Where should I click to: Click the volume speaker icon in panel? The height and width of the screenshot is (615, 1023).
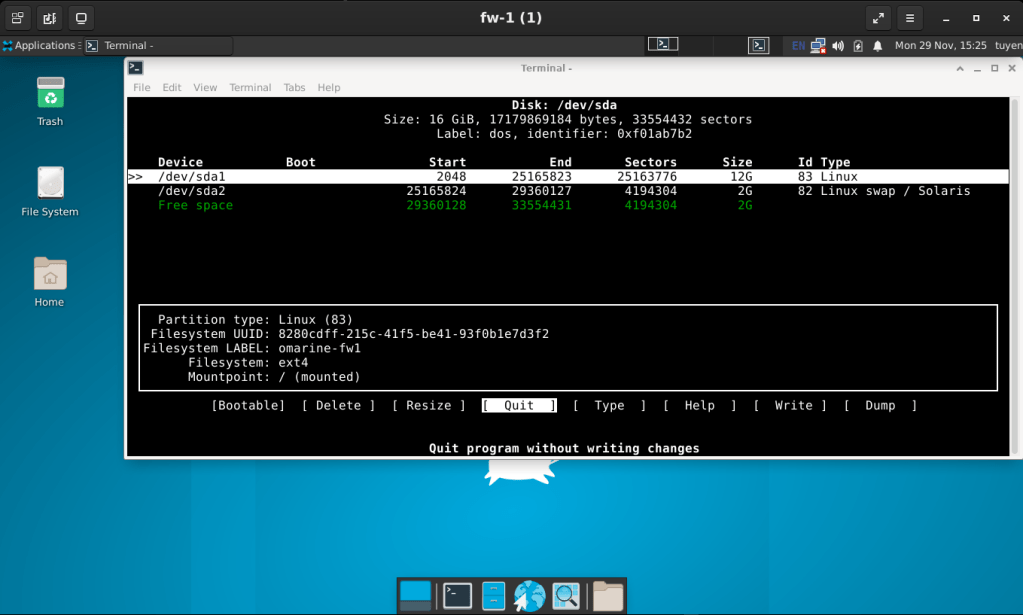838,46
